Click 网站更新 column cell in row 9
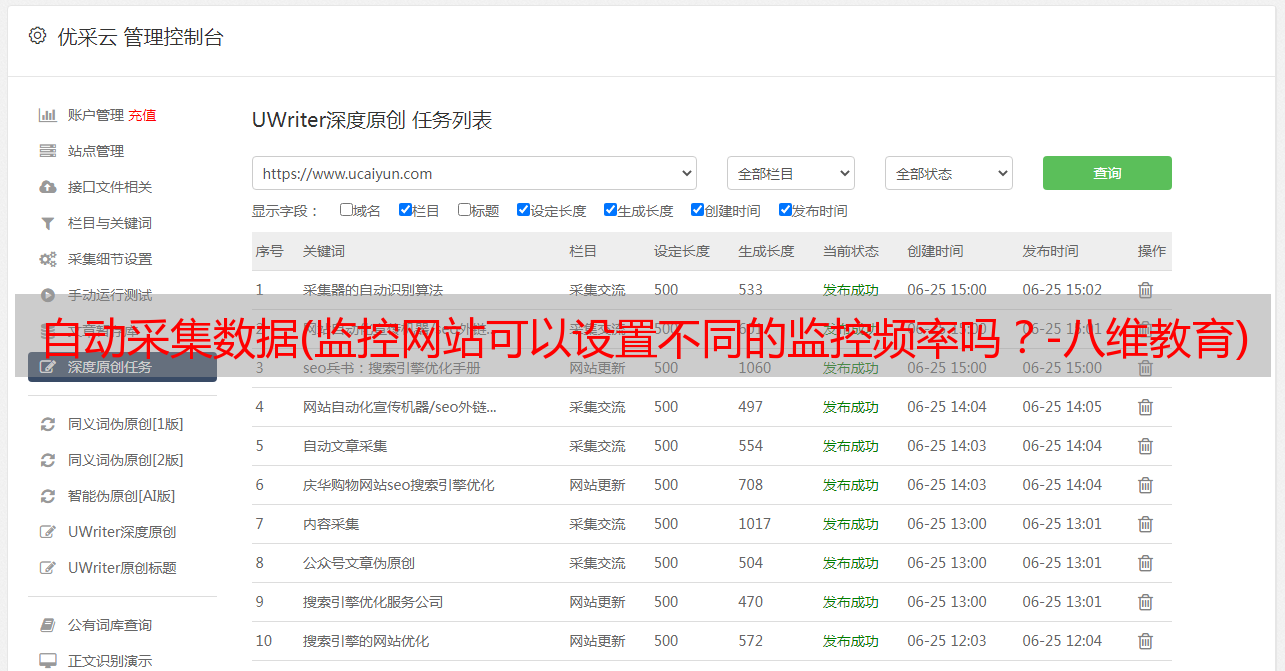The image size is (1285, 671). click(x=597, y=602)
